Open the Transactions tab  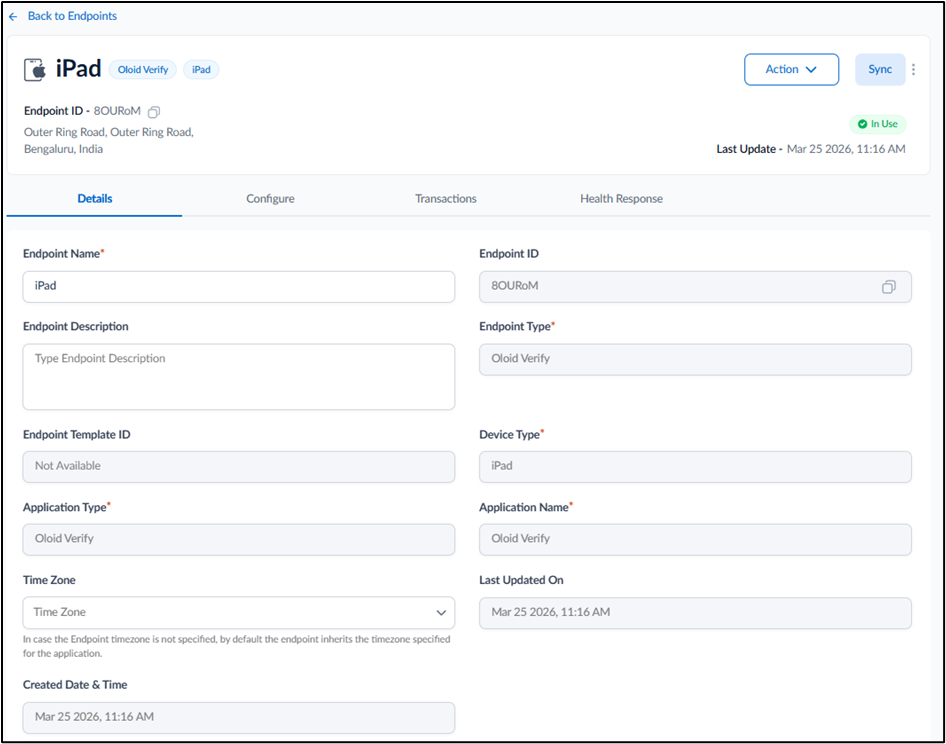tap(446, 199)
